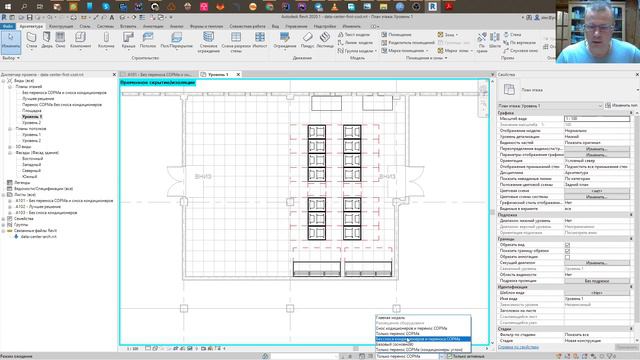Click Изменить button for Переопределения видимости
This screenshot has width=640, height=360.
tap(597, 149)
